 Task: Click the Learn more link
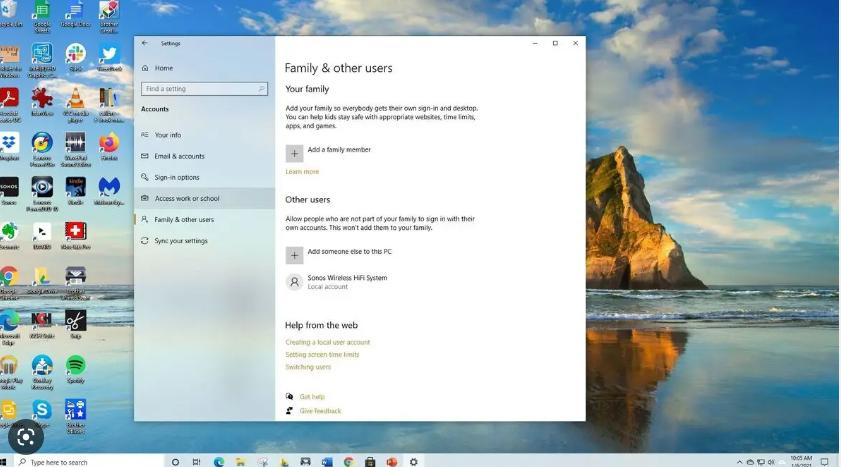click(302, 172)
